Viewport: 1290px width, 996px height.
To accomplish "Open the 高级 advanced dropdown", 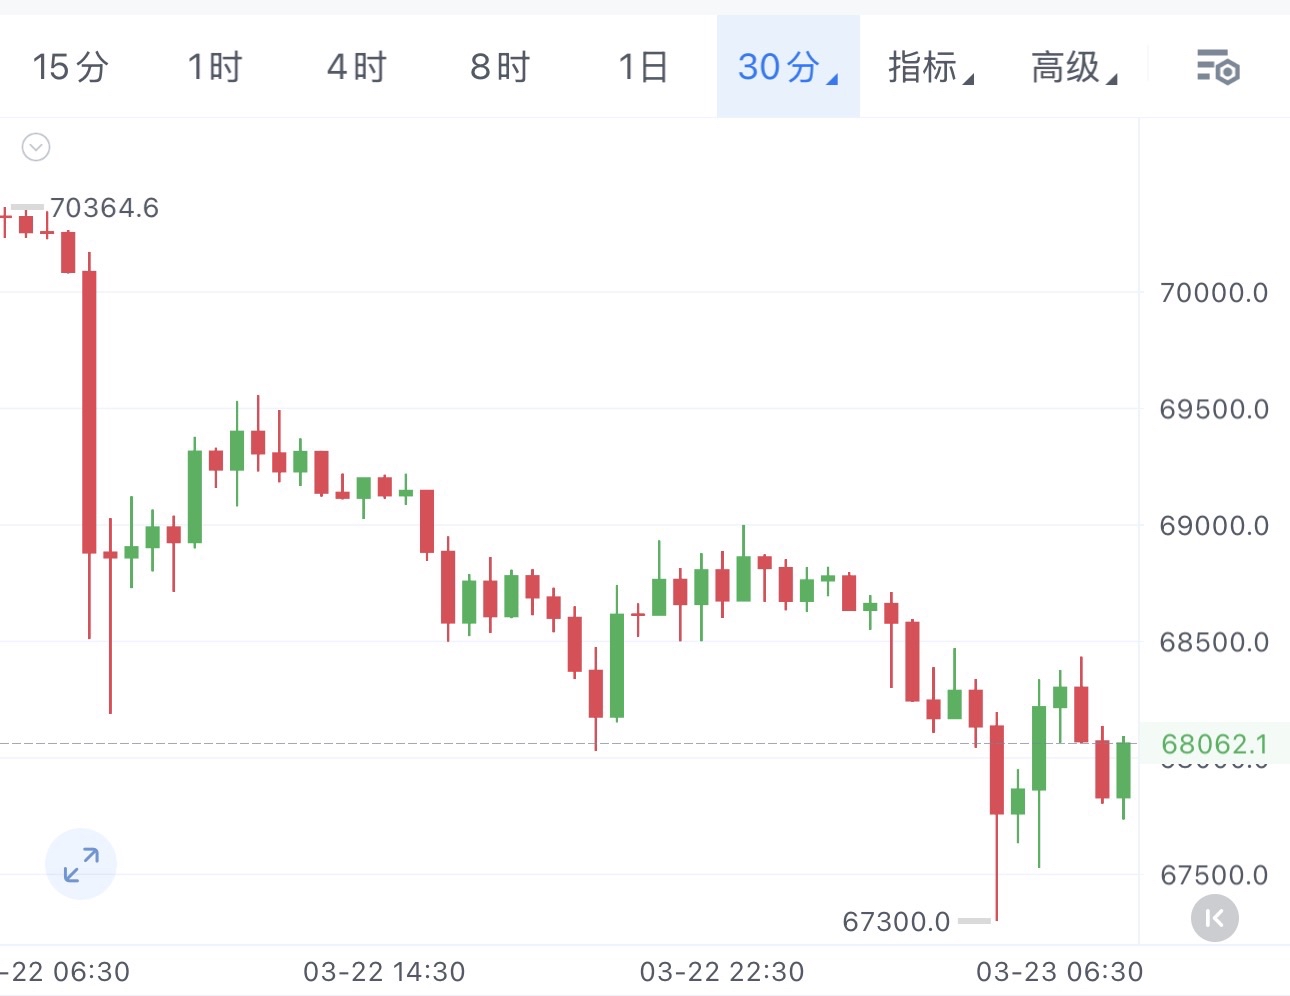I will click(x=1073, y=68).
